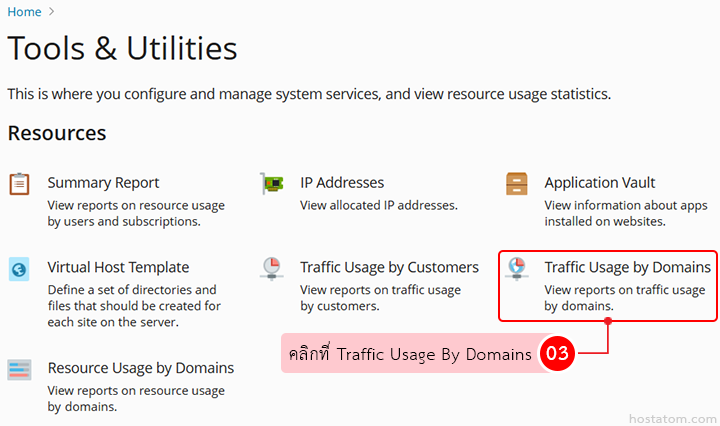This screenshot has height=426, width=720.
Task: Click the Traffic Usage by Customers icon
Action: [271, 269]
